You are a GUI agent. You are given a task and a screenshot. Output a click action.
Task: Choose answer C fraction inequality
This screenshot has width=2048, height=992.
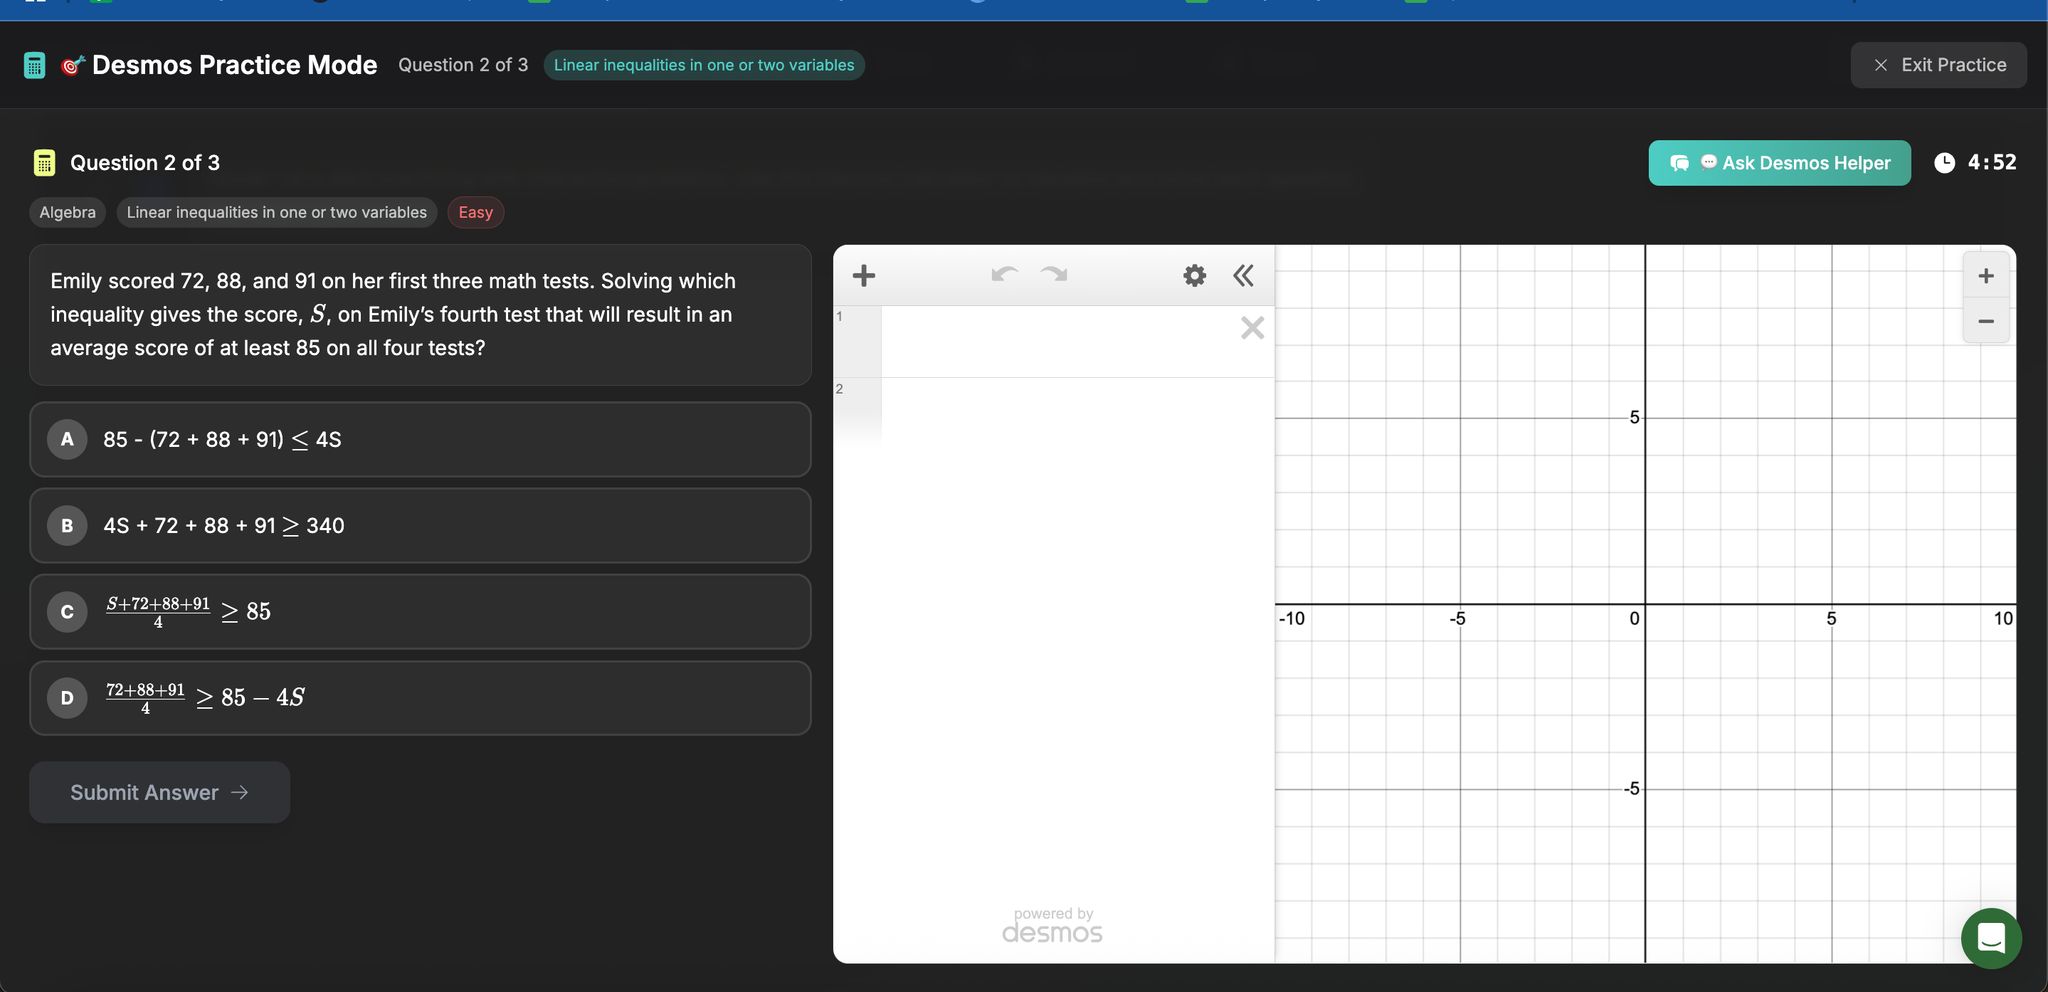click(420, 612)
